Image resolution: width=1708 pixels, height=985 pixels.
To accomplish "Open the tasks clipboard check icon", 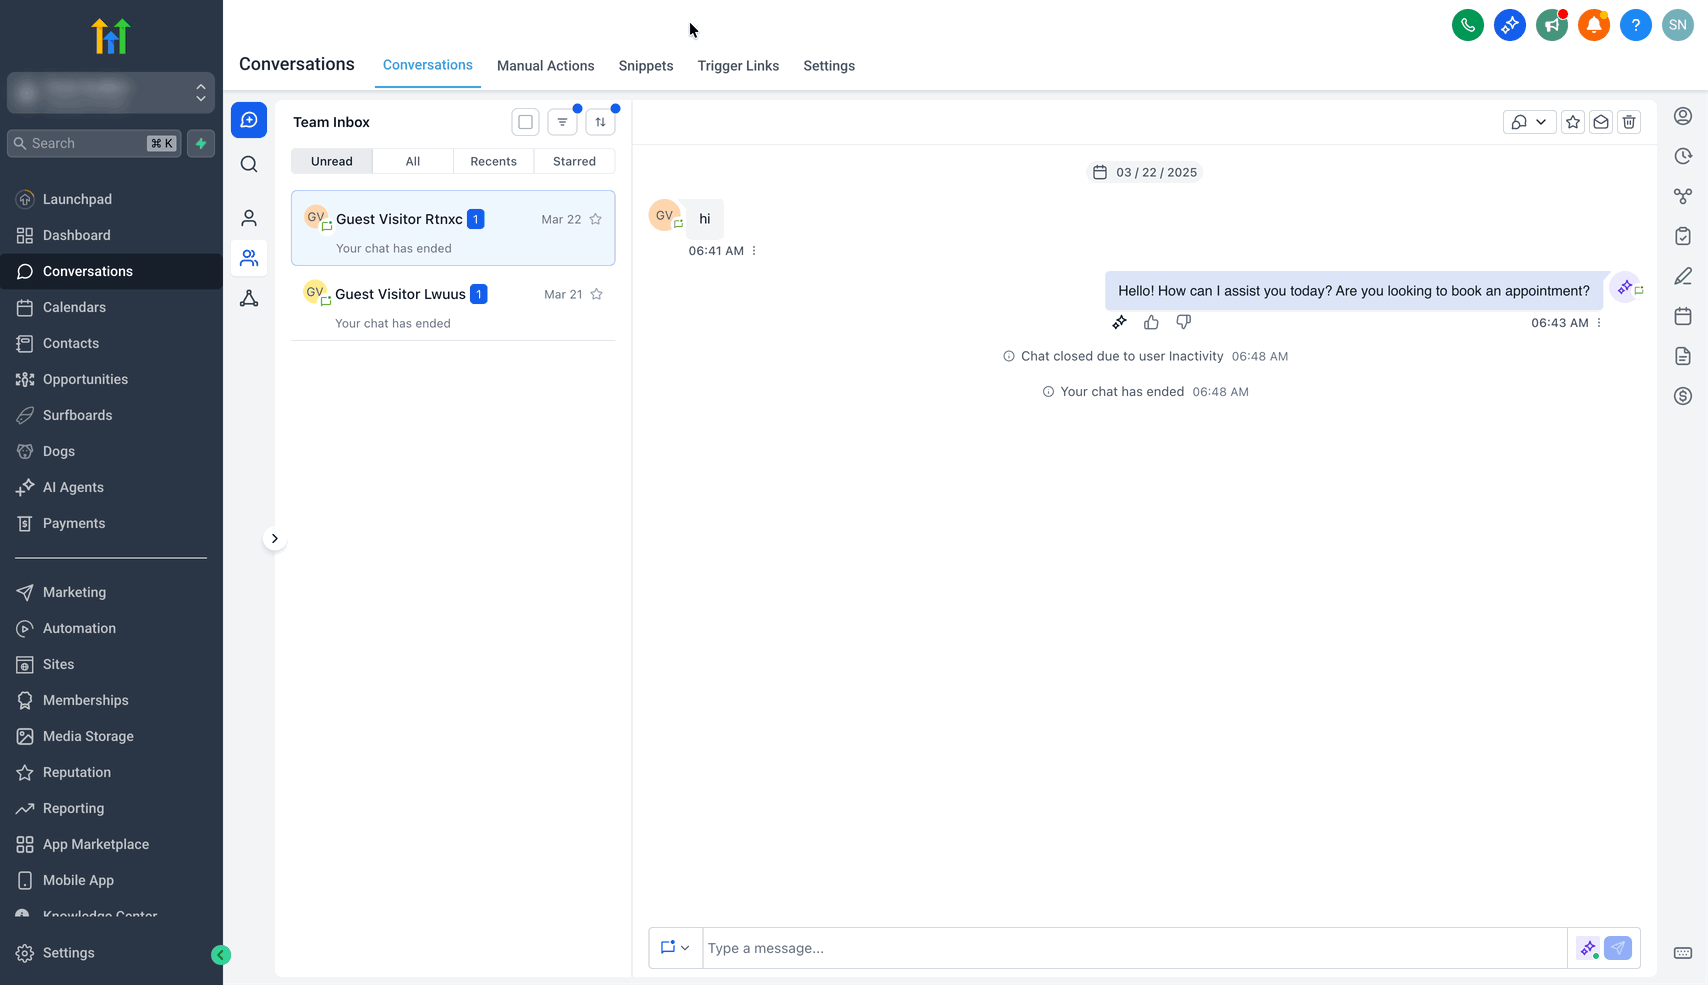I will tap(1683, 236).
